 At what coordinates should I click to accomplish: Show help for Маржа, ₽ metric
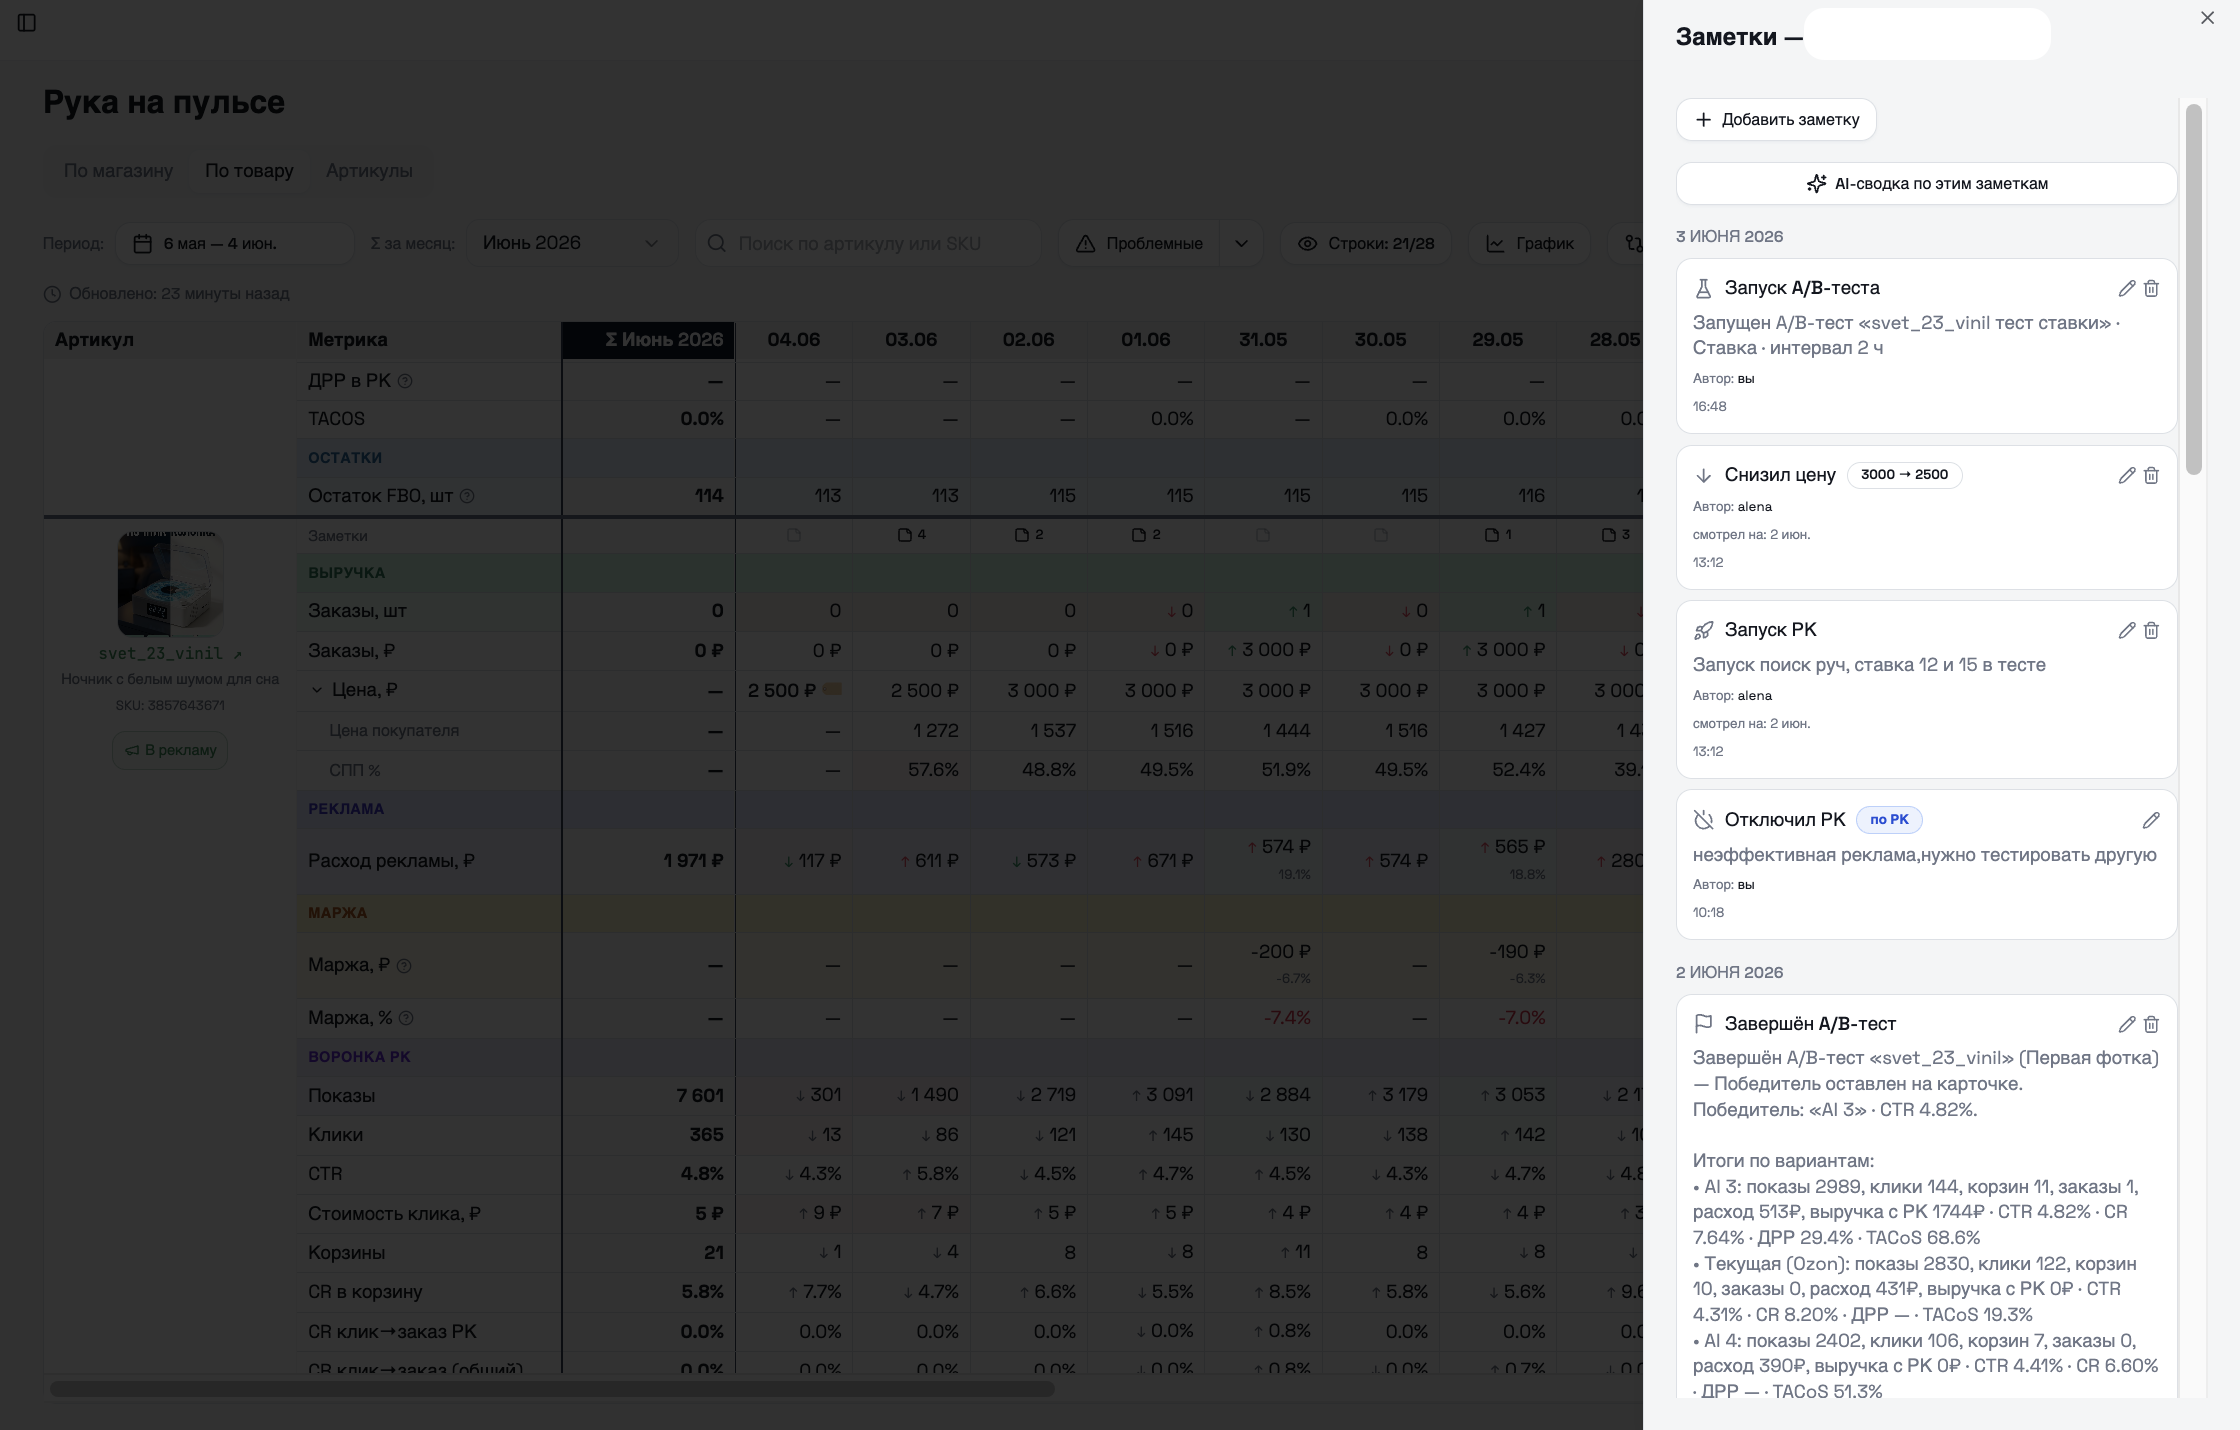tap(404, 966)
